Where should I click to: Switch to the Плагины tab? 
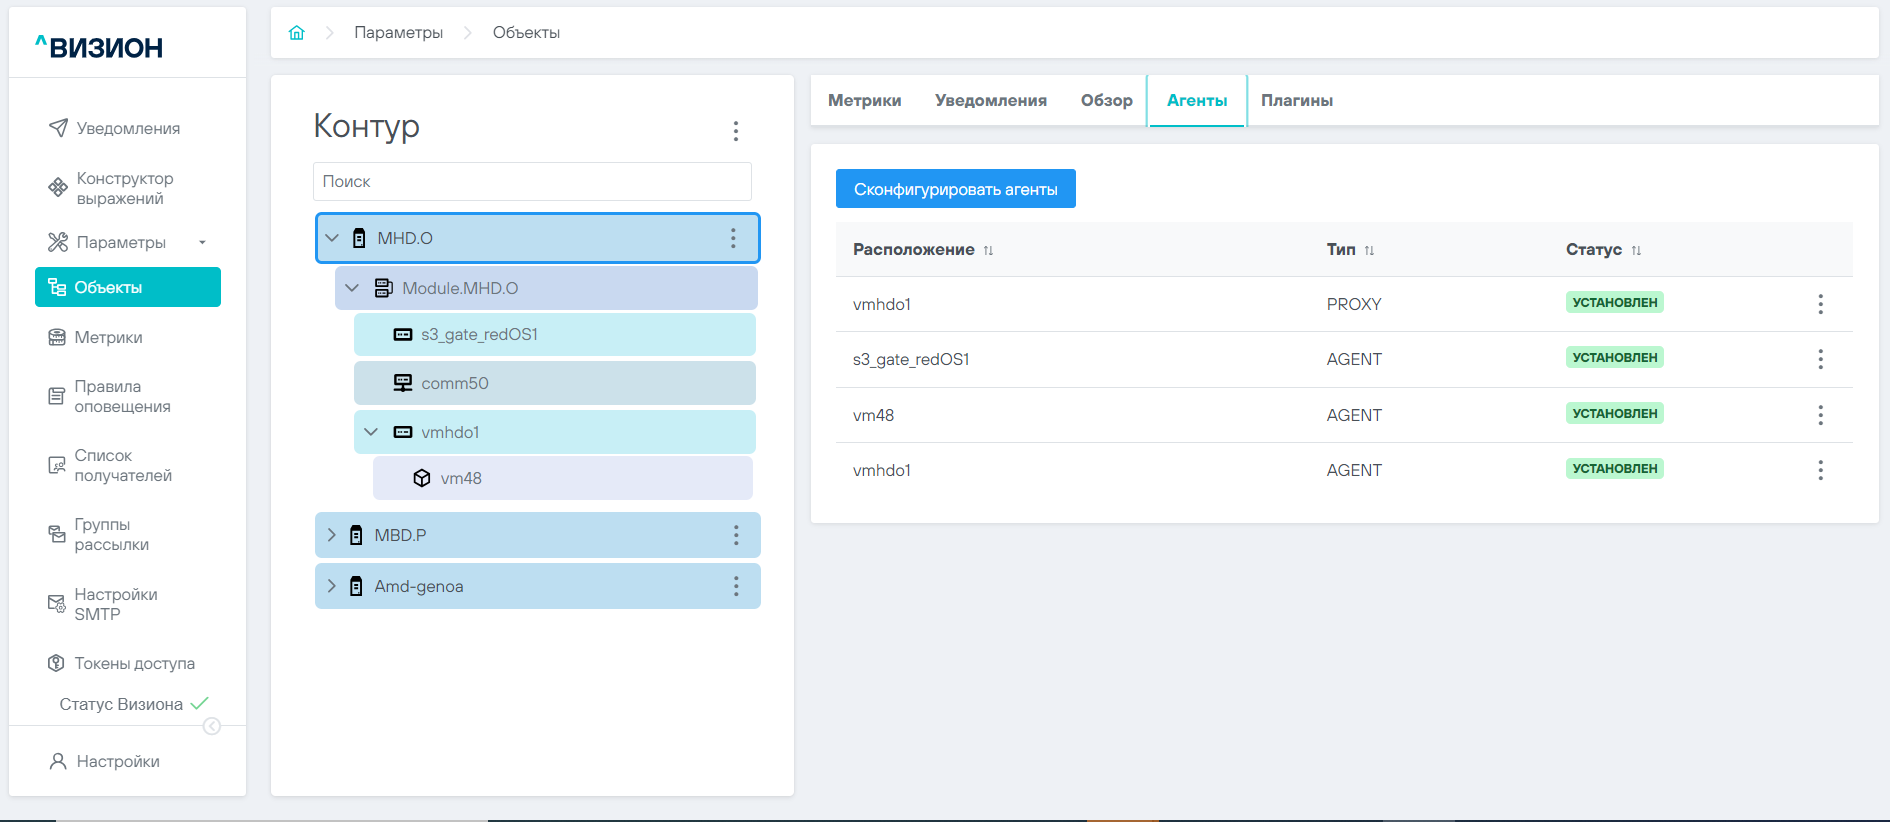pyautogui.click(x=1296, y=100)
